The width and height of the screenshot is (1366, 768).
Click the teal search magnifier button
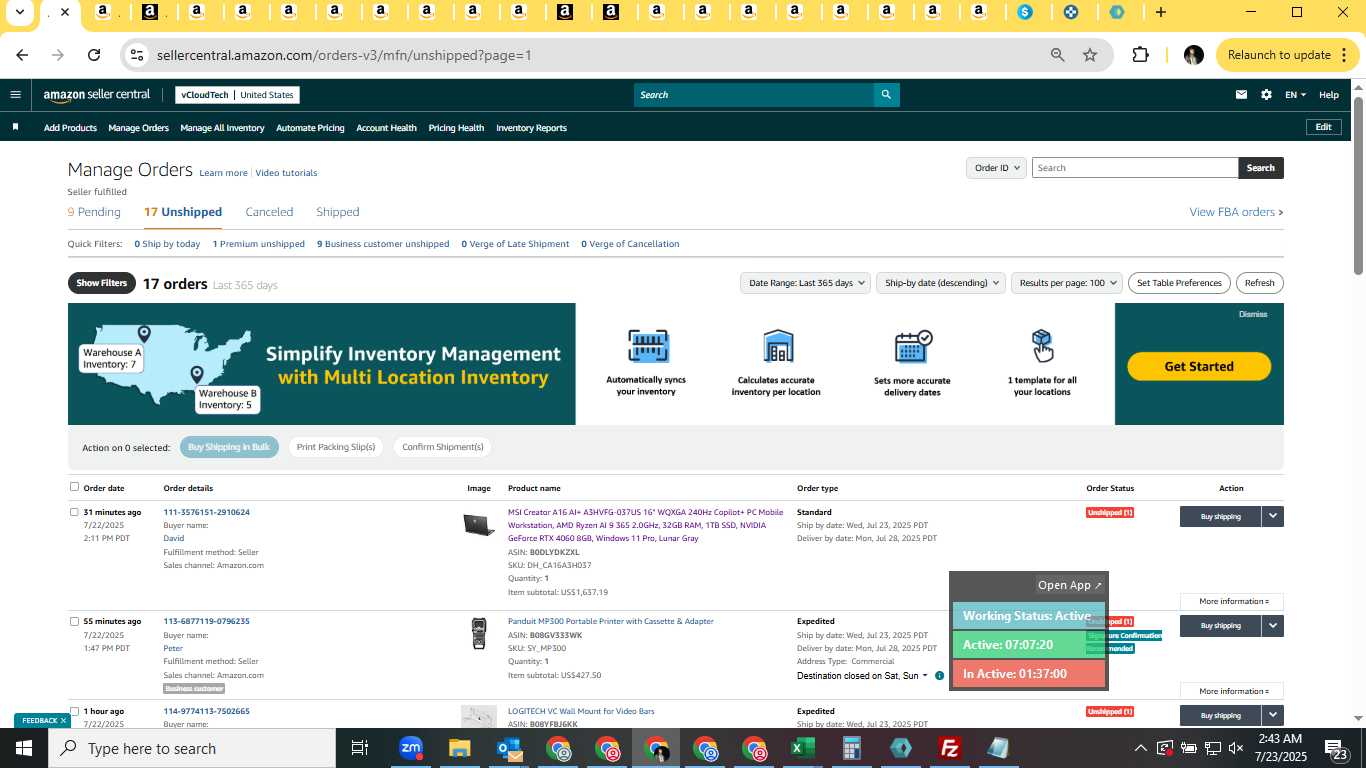885,95
